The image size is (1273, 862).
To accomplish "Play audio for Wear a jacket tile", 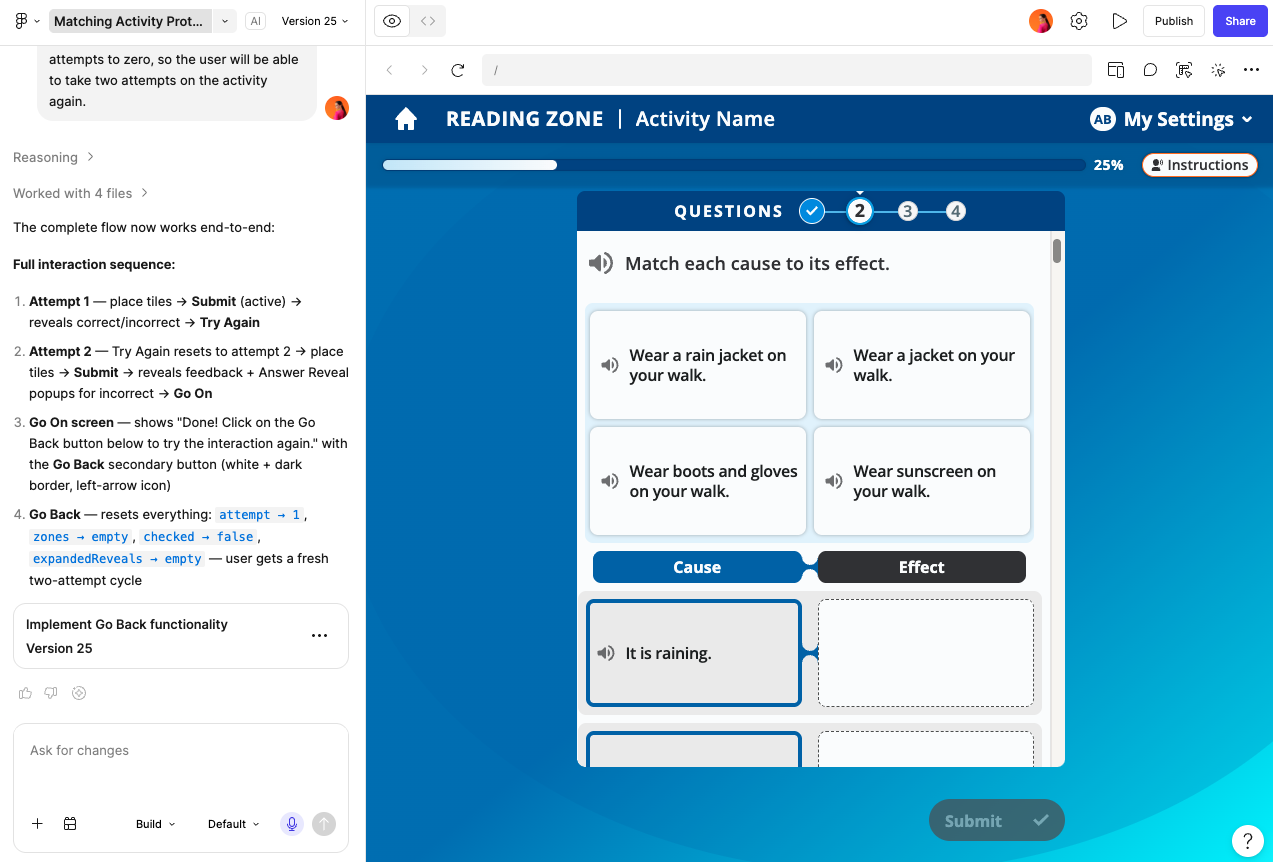I will pos(833,365).
